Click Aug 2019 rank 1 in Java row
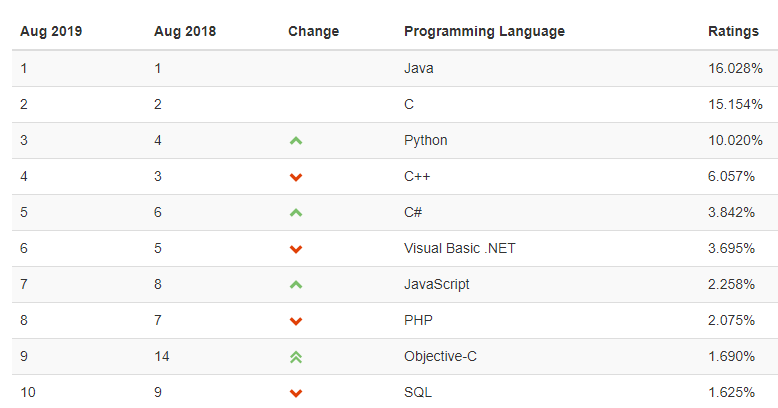This screenshot has width=778, height=408. [x=24, y=68]
